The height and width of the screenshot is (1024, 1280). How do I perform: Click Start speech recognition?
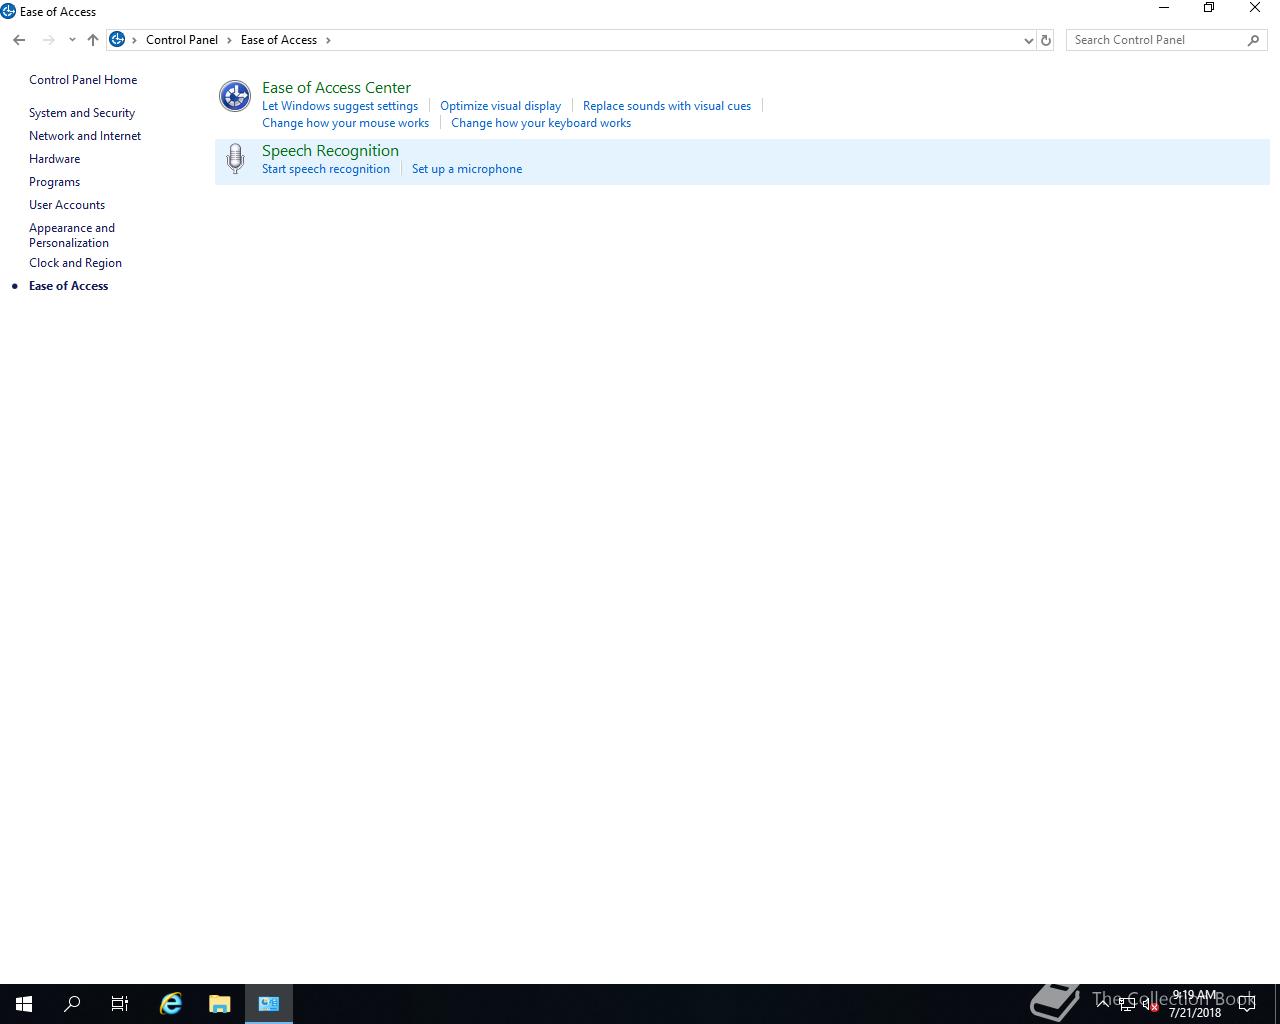326,169
